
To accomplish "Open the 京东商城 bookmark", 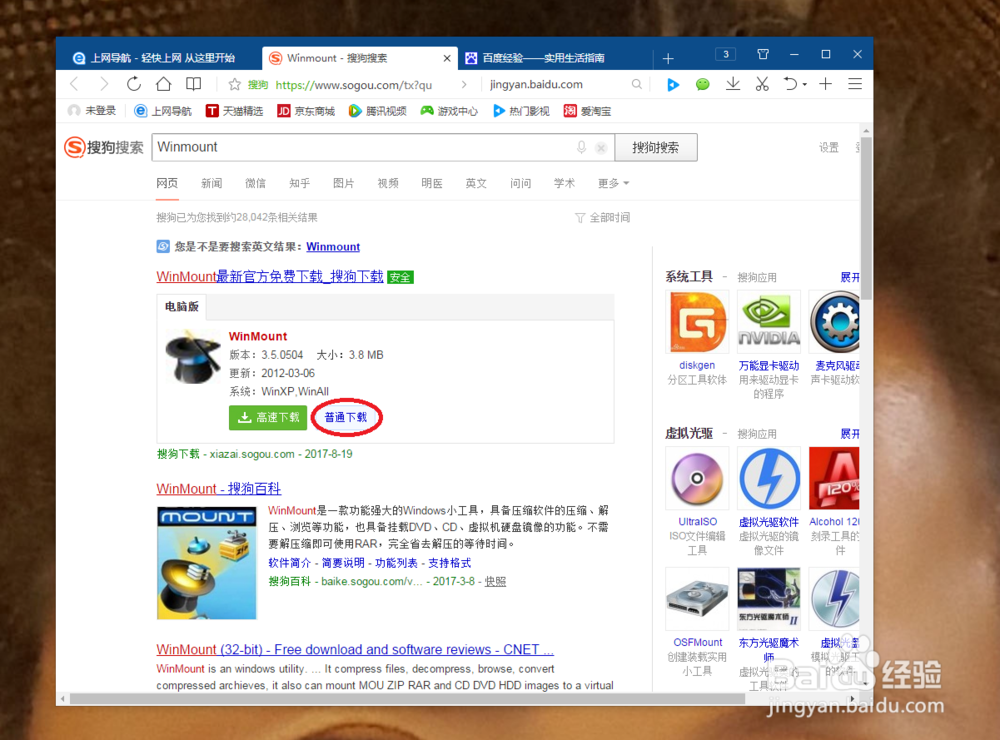I will 306,111.
